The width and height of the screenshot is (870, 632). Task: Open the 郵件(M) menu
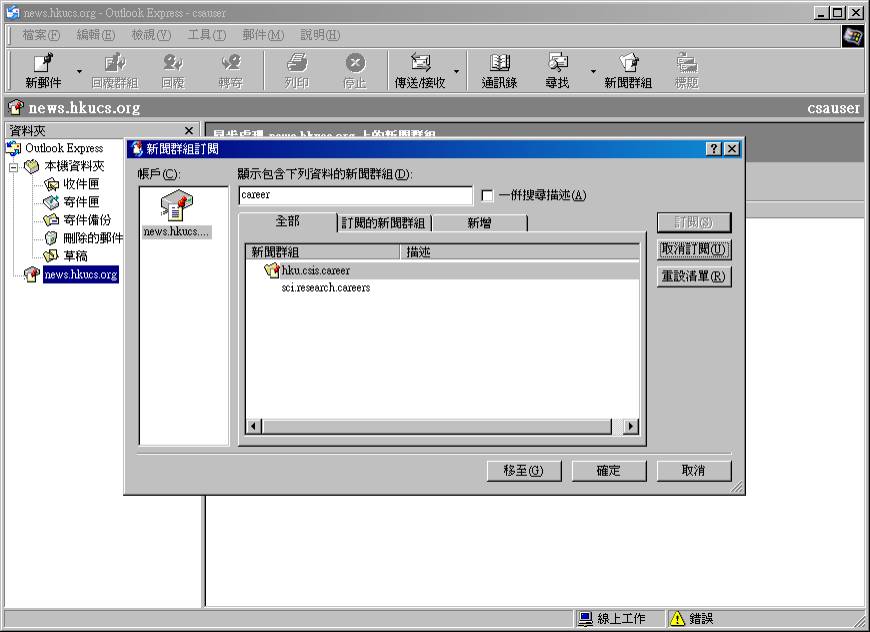(263, 35)
